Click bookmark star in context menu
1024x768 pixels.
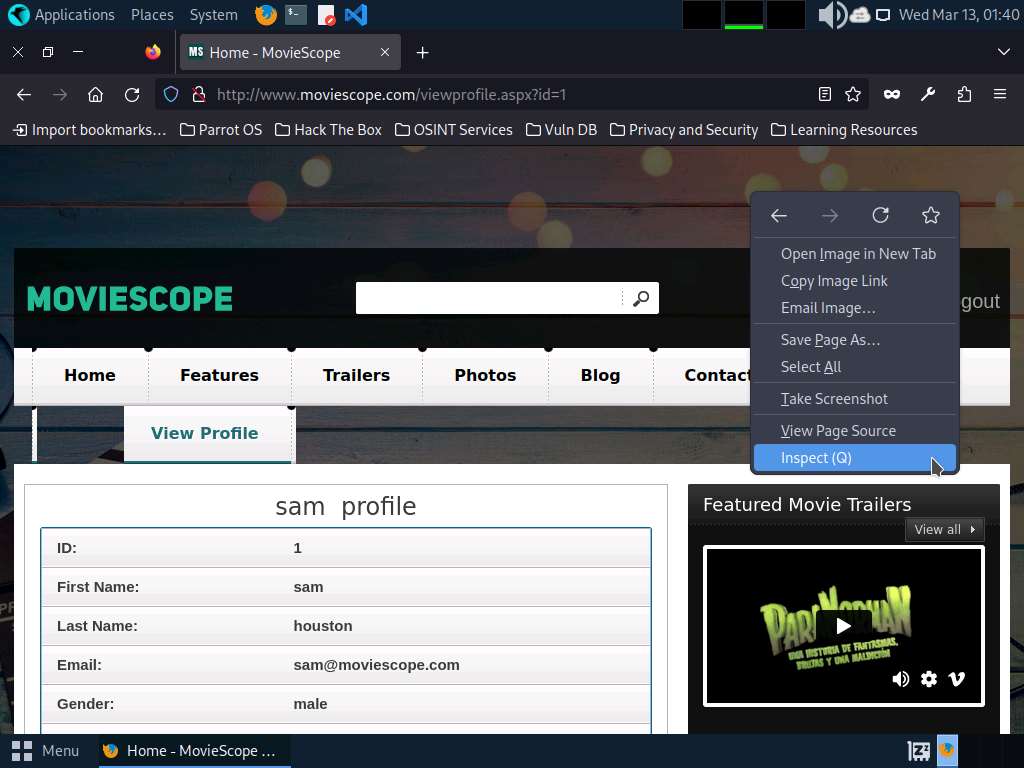coord(930,215)
